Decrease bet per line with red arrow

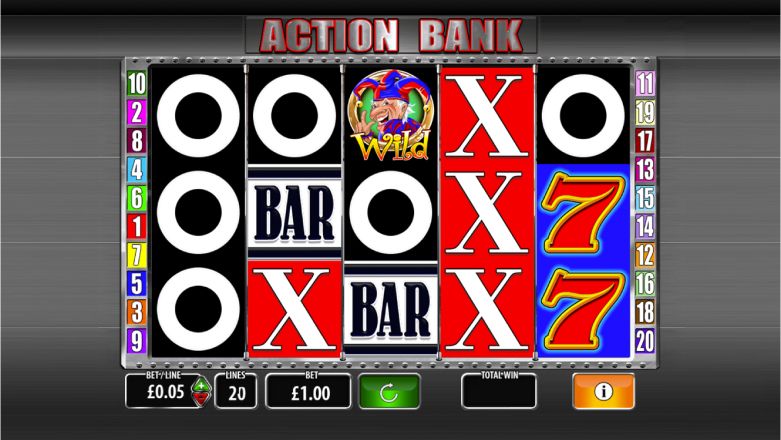tap(201, 398)
